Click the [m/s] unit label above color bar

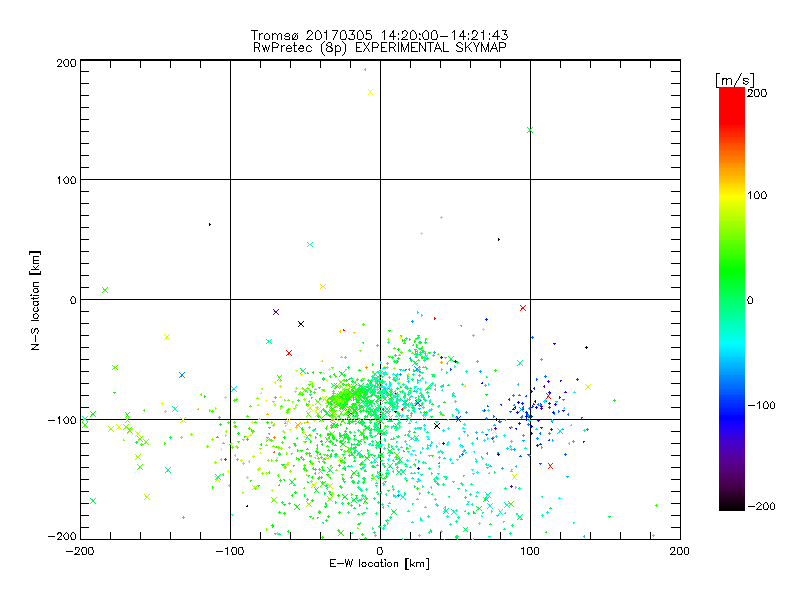tap(733, 78)
